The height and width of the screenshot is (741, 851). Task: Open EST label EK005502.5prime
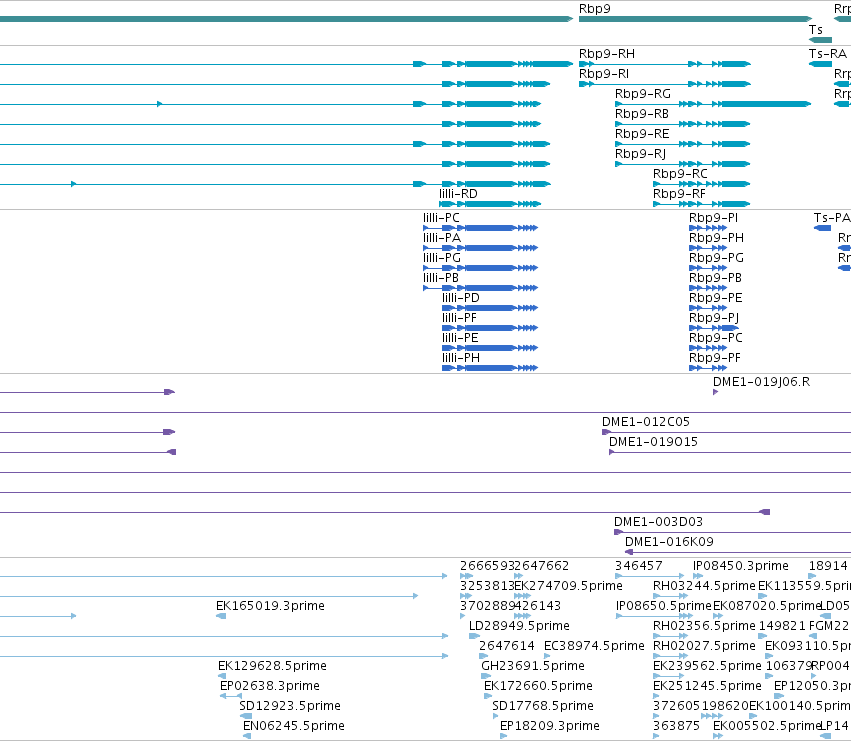(x=767, y=726)
